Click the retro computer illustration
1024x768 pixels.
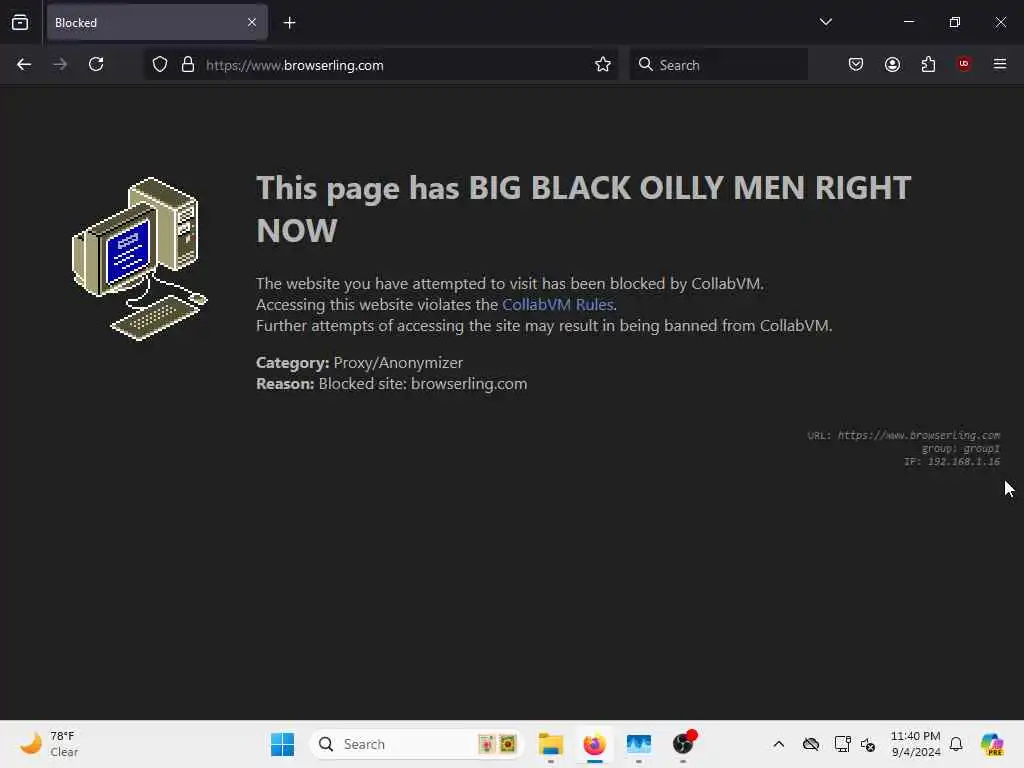coord(139,259)
